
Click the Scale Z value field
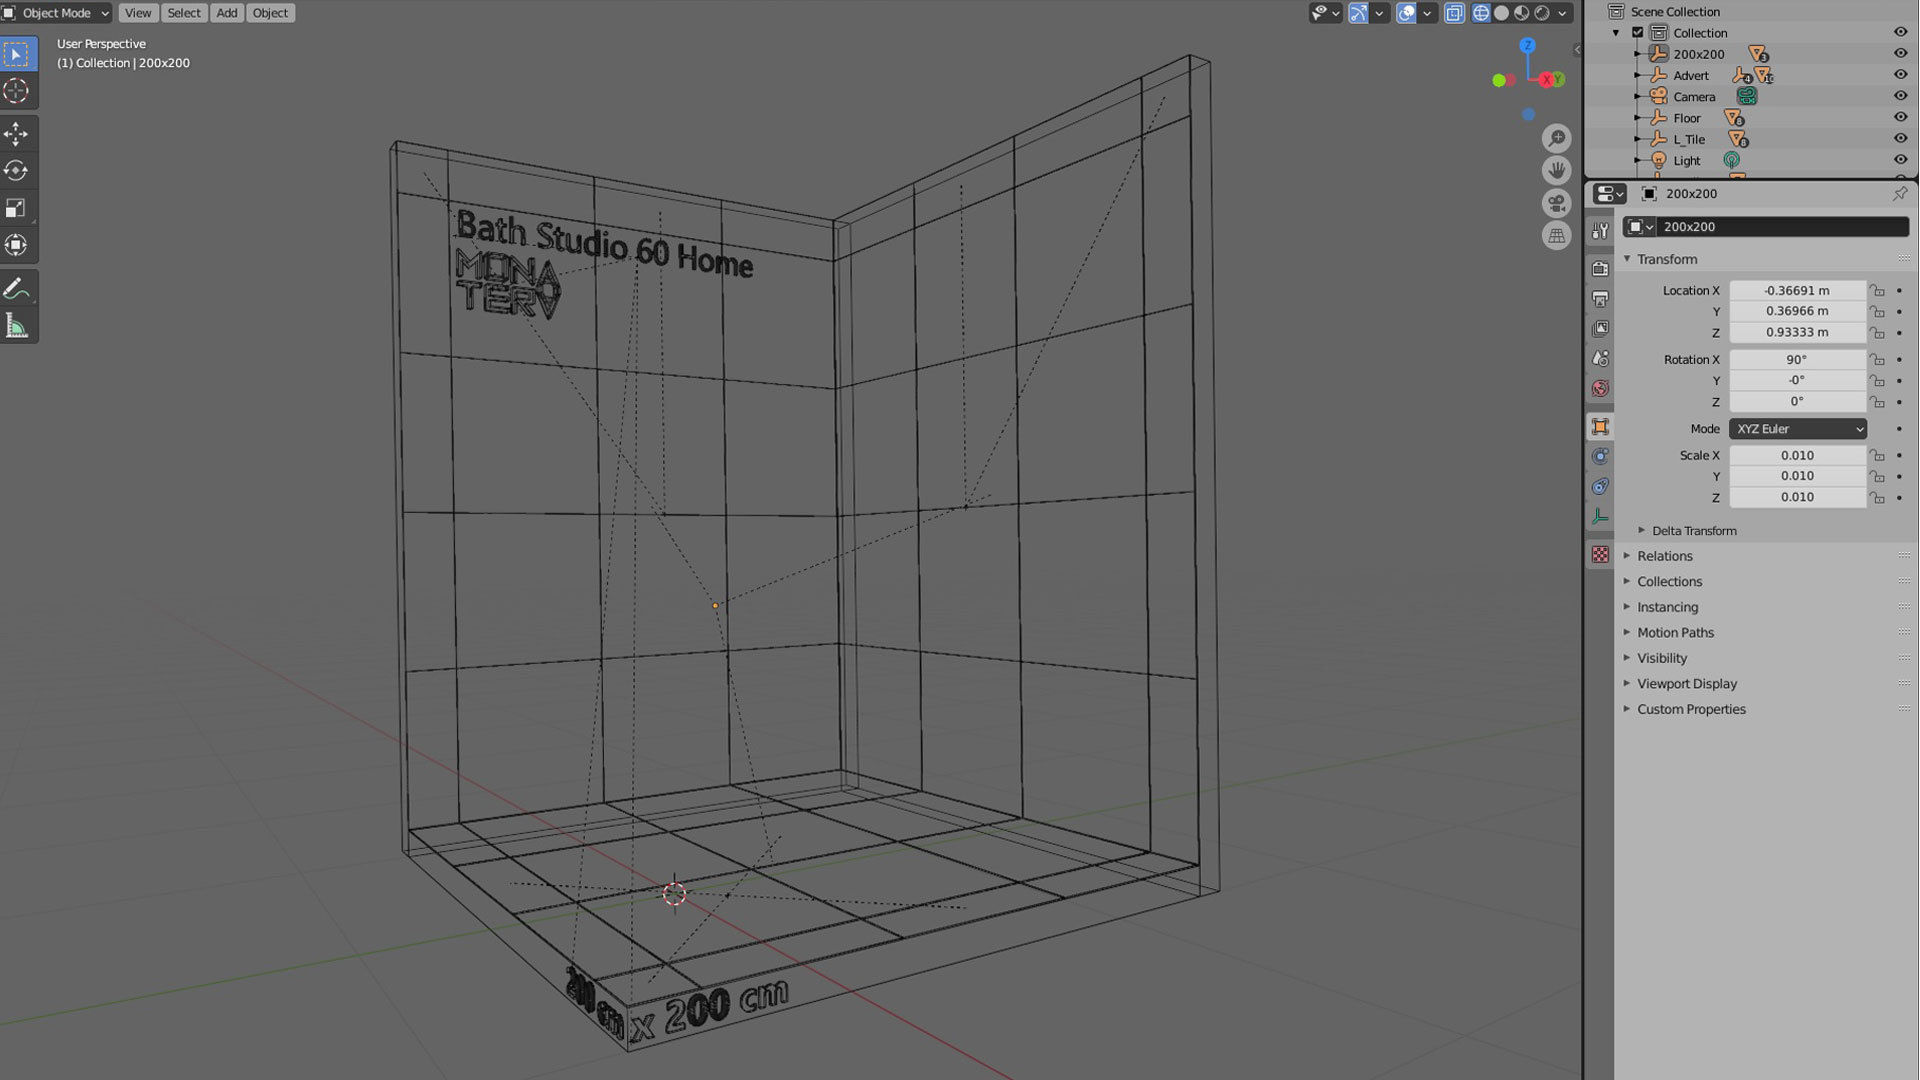pos(1797,498)
